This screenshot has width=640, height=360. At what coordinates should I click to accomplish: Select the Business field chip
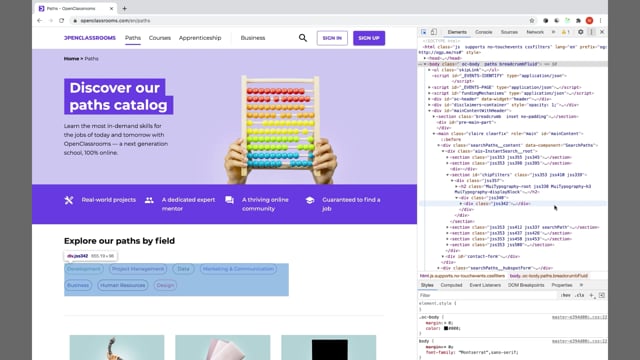78,285
